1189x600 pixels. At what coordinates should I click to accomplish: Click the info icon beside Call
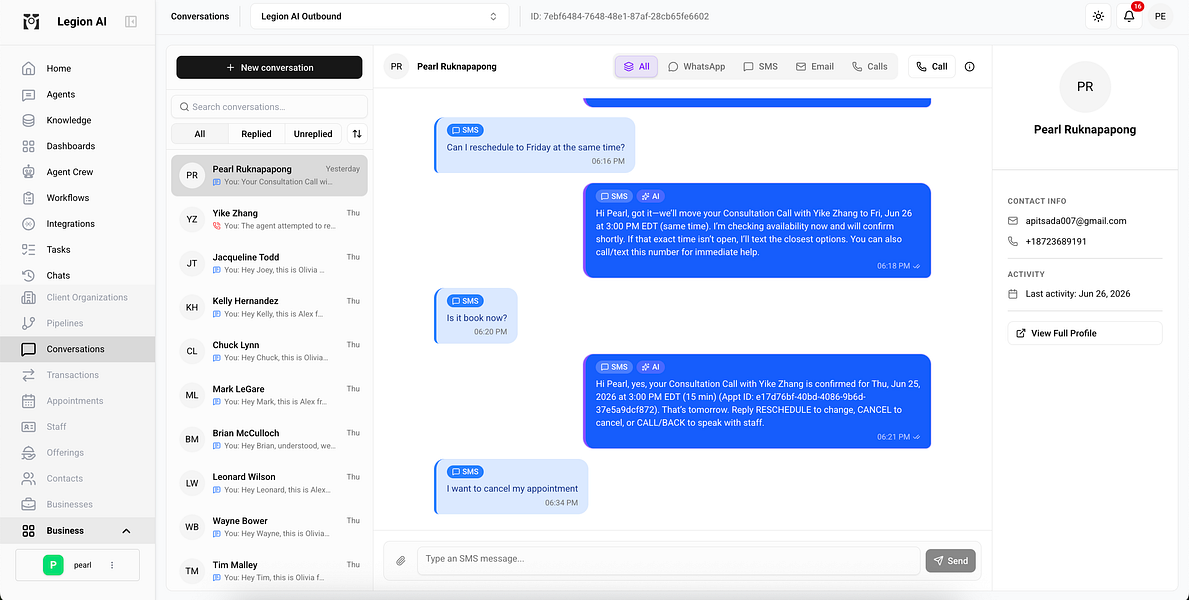click(969, 67)
